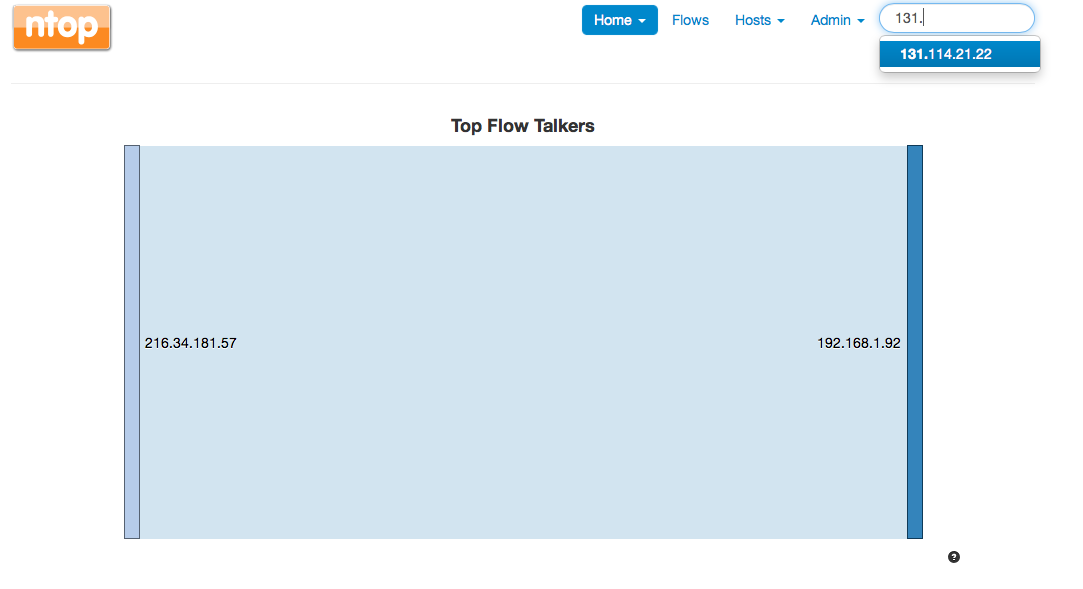Click the Hosts text in navbar

752,20
